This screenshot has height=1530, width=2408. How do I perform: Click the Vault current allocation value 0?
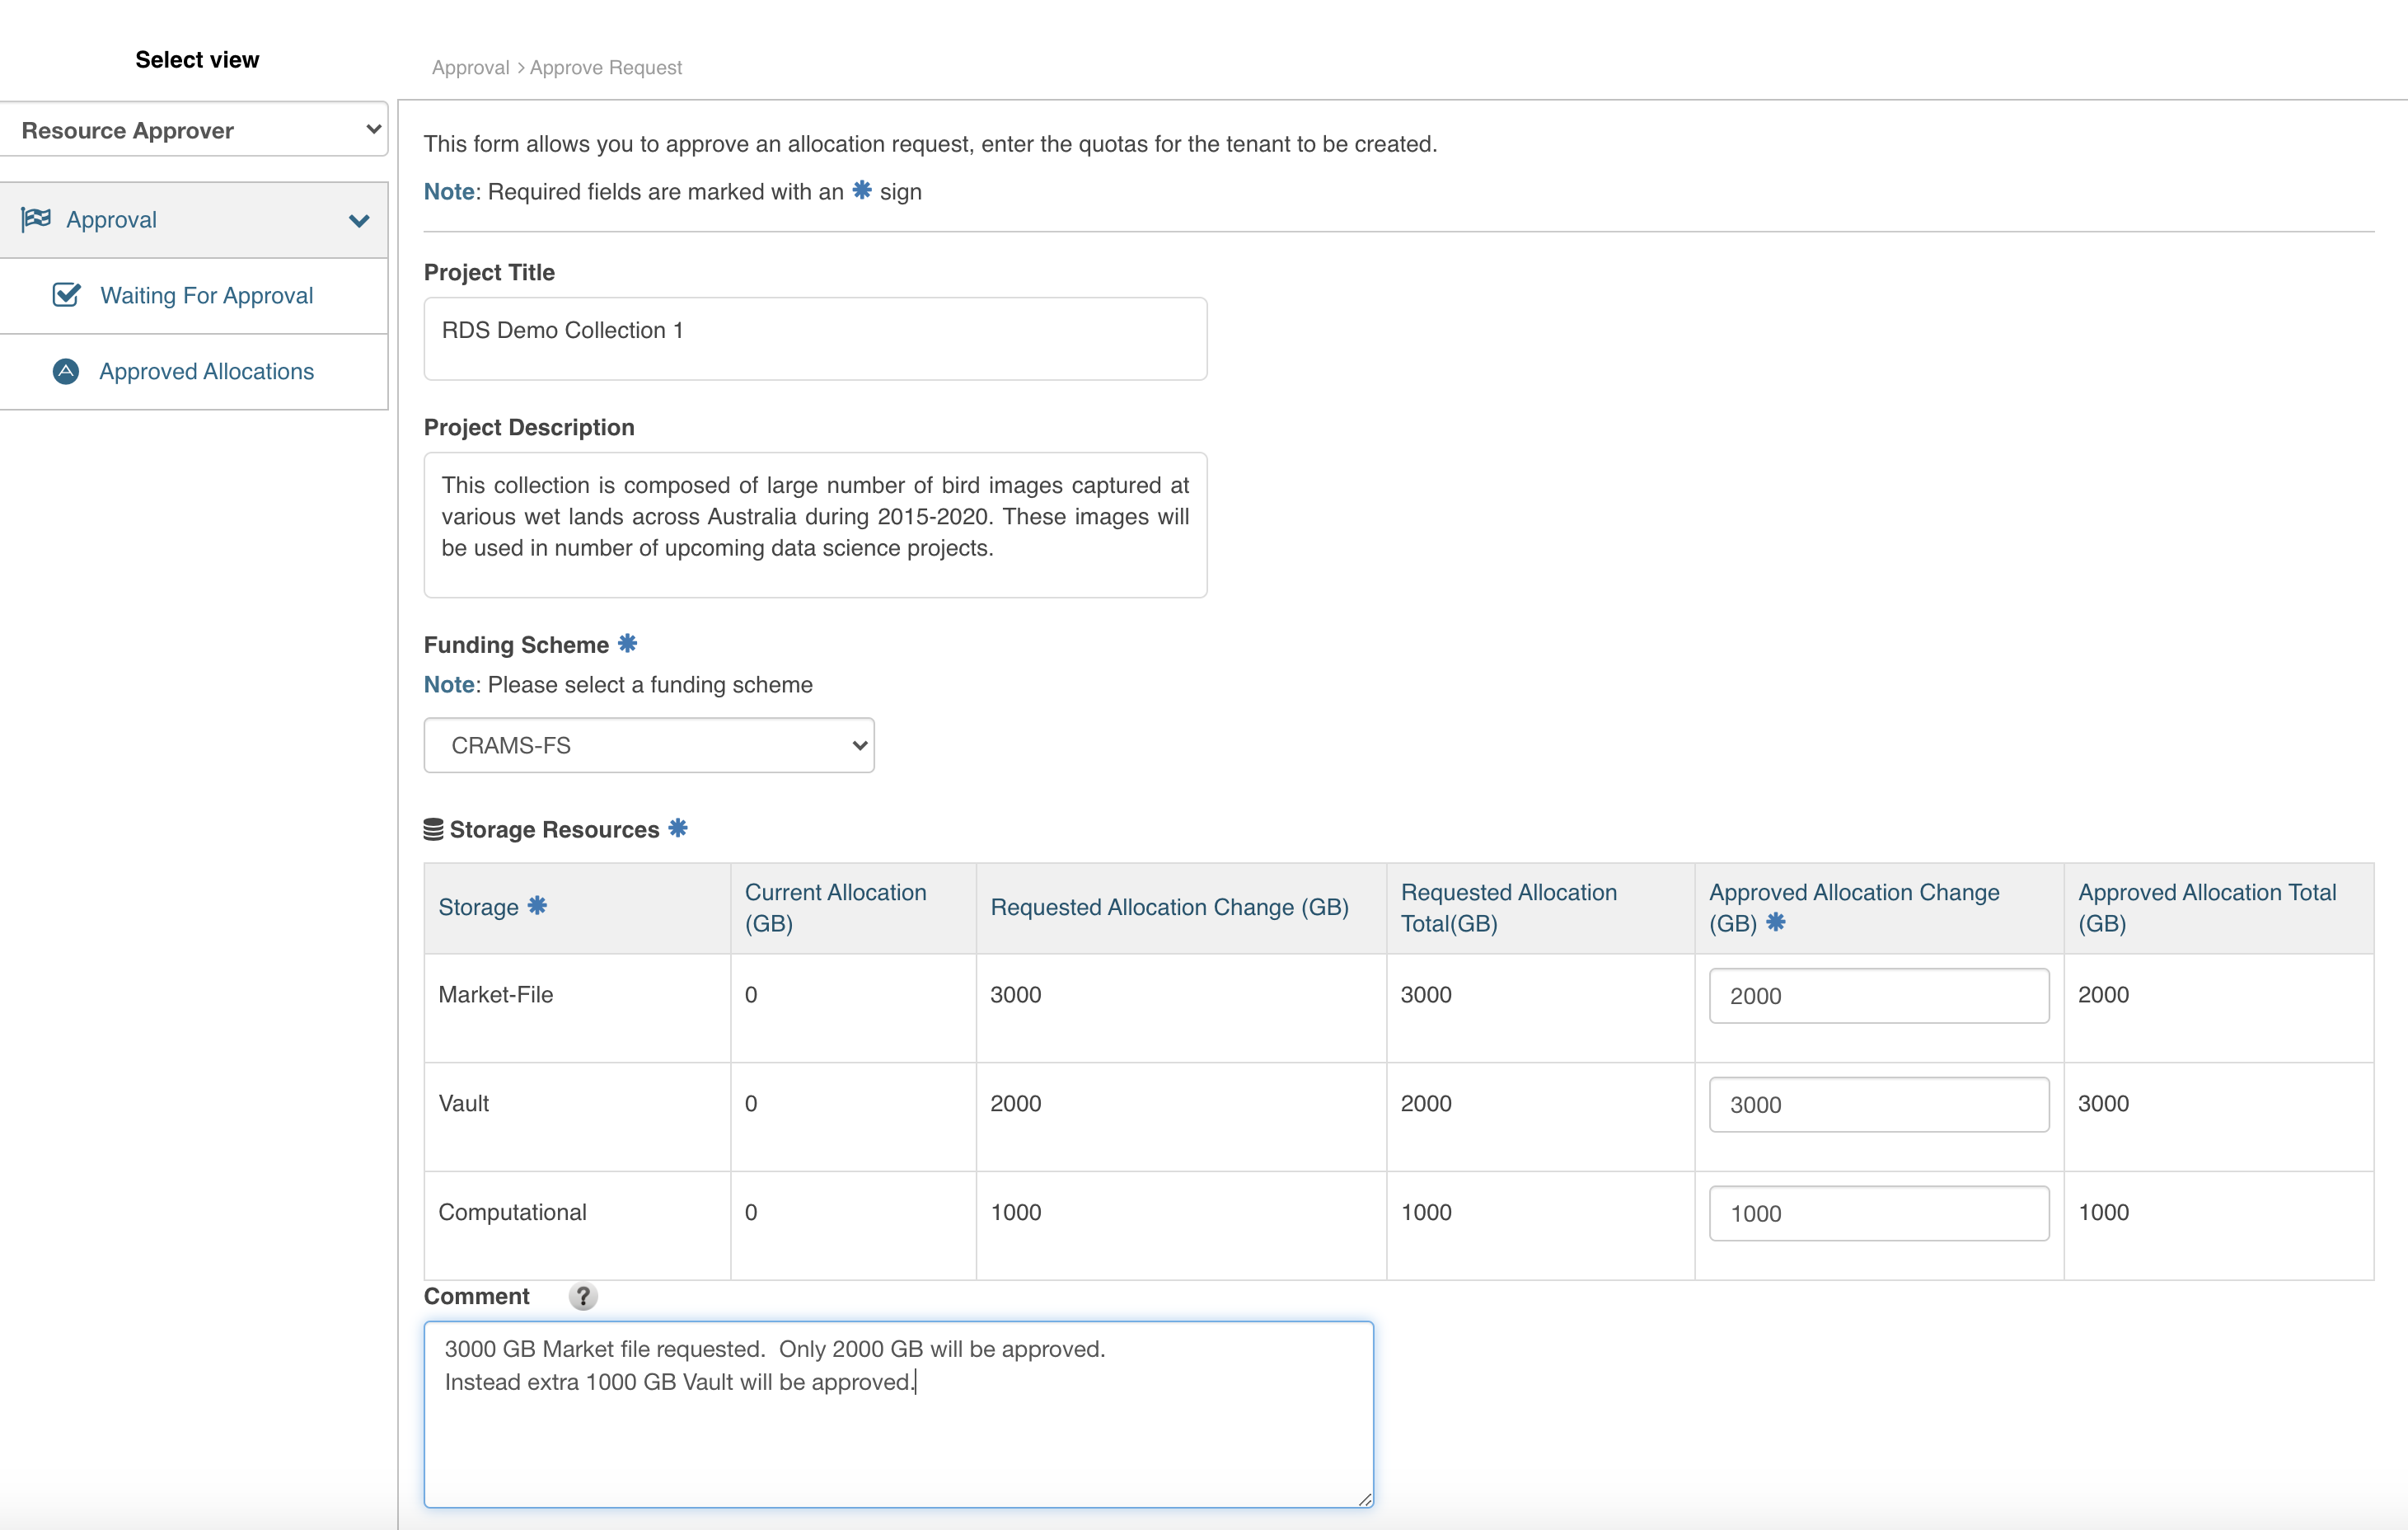(x=751, y=1103)
